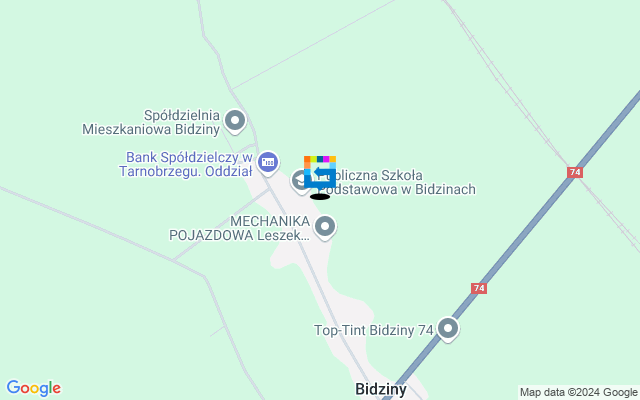Screen dimensions: 640x400
Task: Select the MECHANIKA POJAZDOWA pin icon
Action: click(325, 227)
